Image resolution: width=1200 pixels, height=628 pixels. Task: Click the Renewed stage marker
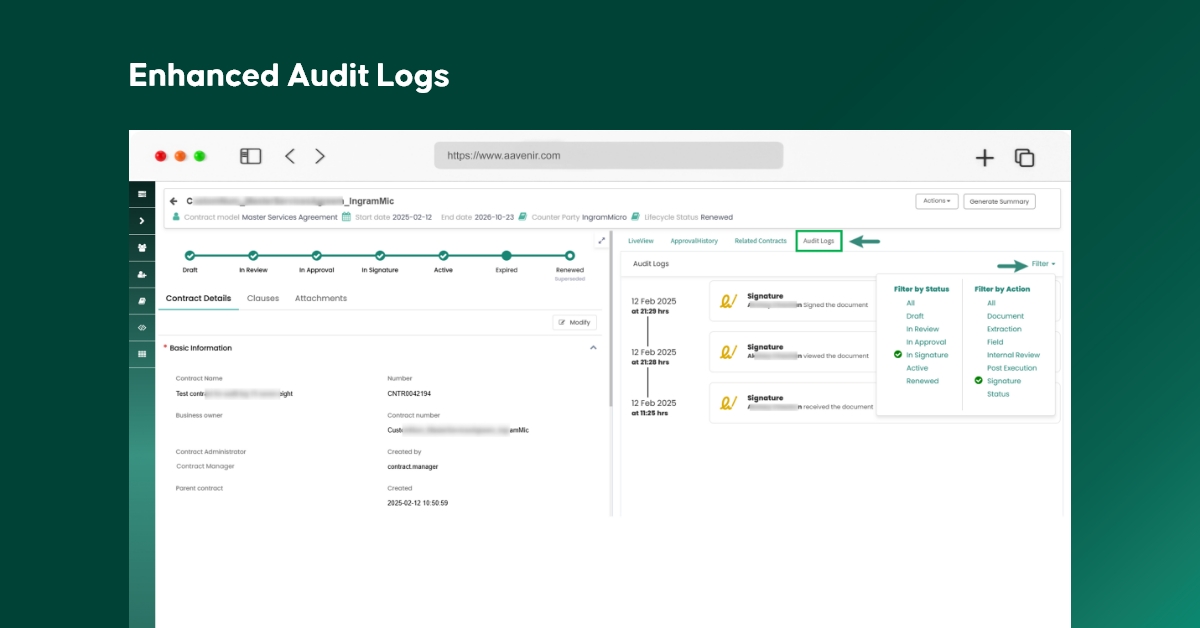(570, 256)
